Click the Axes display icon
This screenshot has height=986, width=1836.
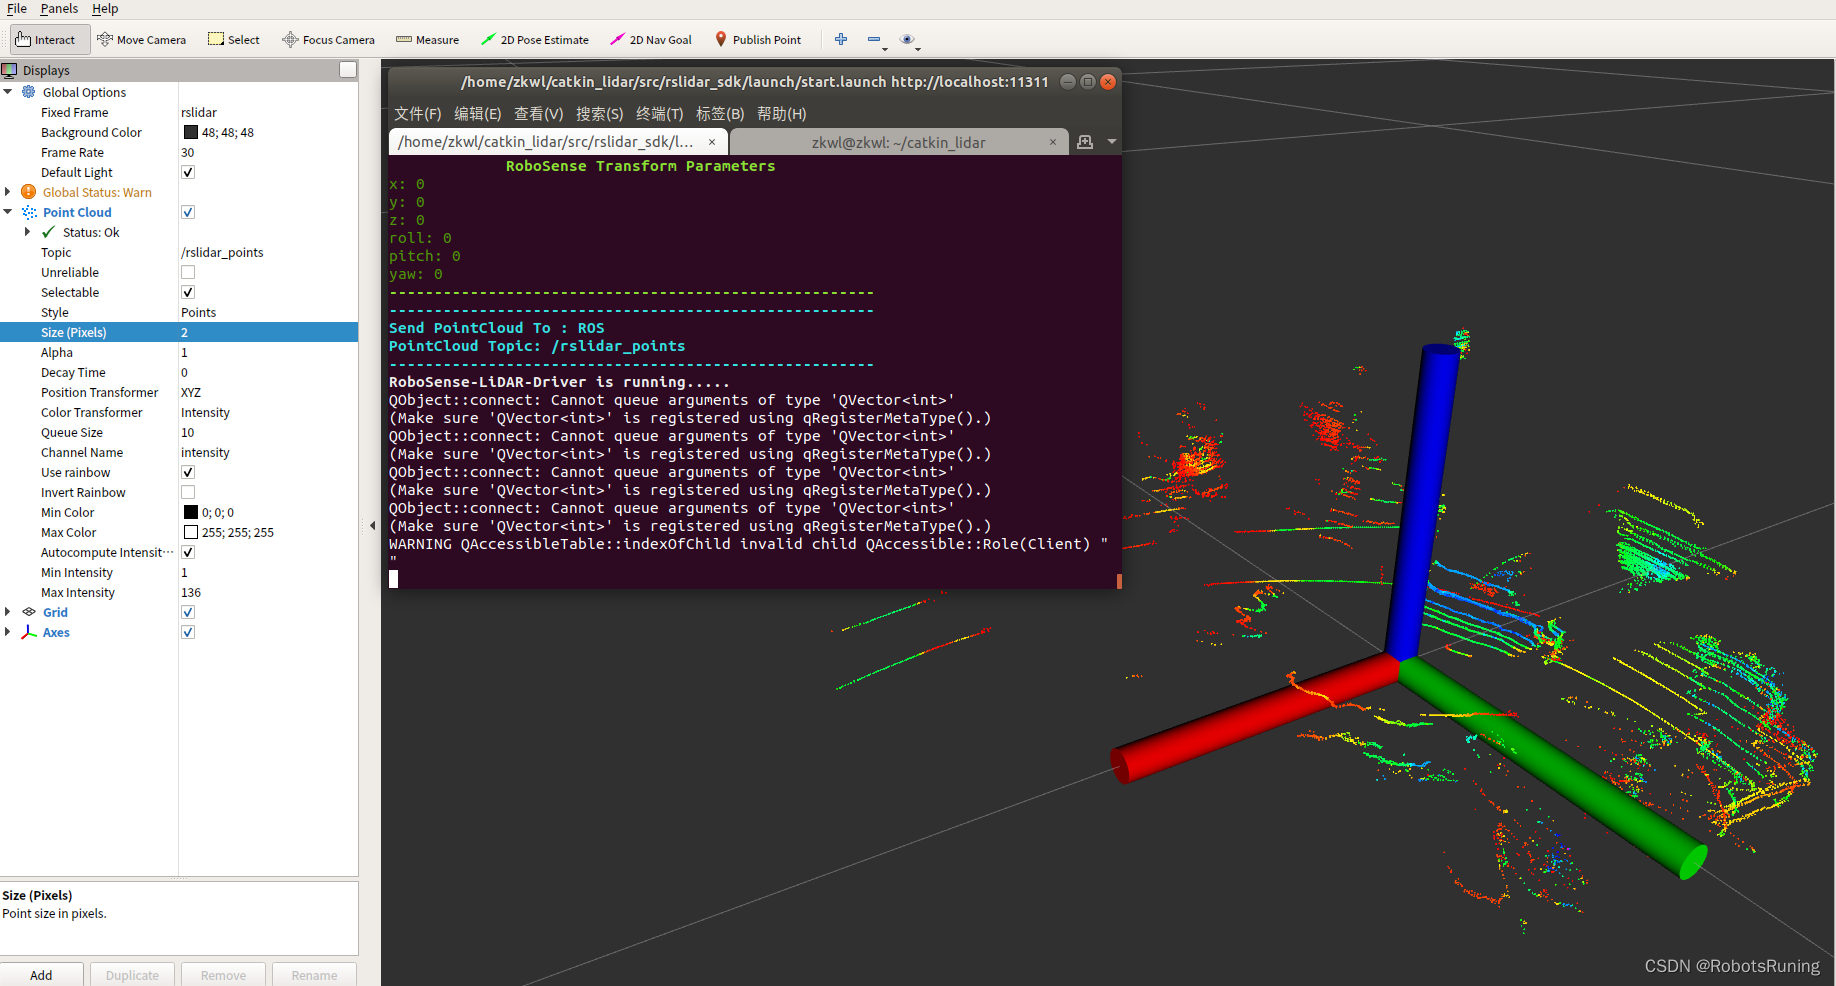29,632
